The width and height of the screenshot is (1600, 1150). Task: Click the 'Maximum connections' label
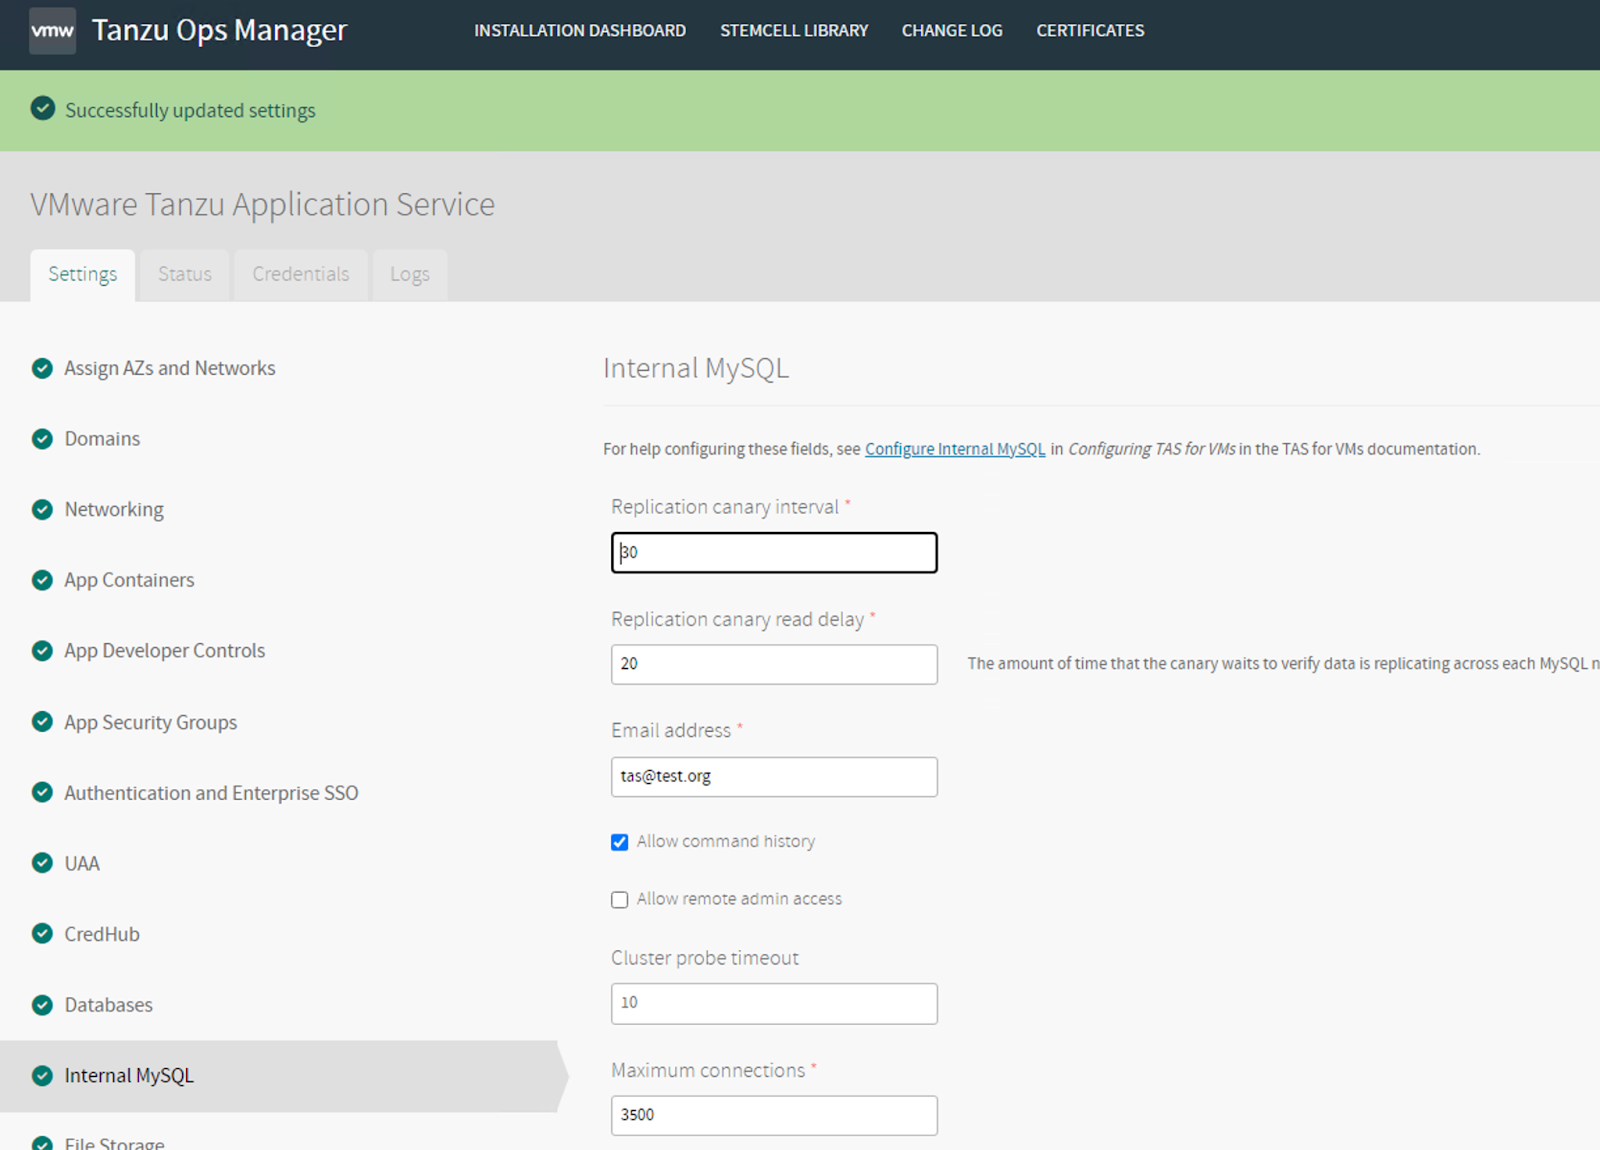[708, 1070]
